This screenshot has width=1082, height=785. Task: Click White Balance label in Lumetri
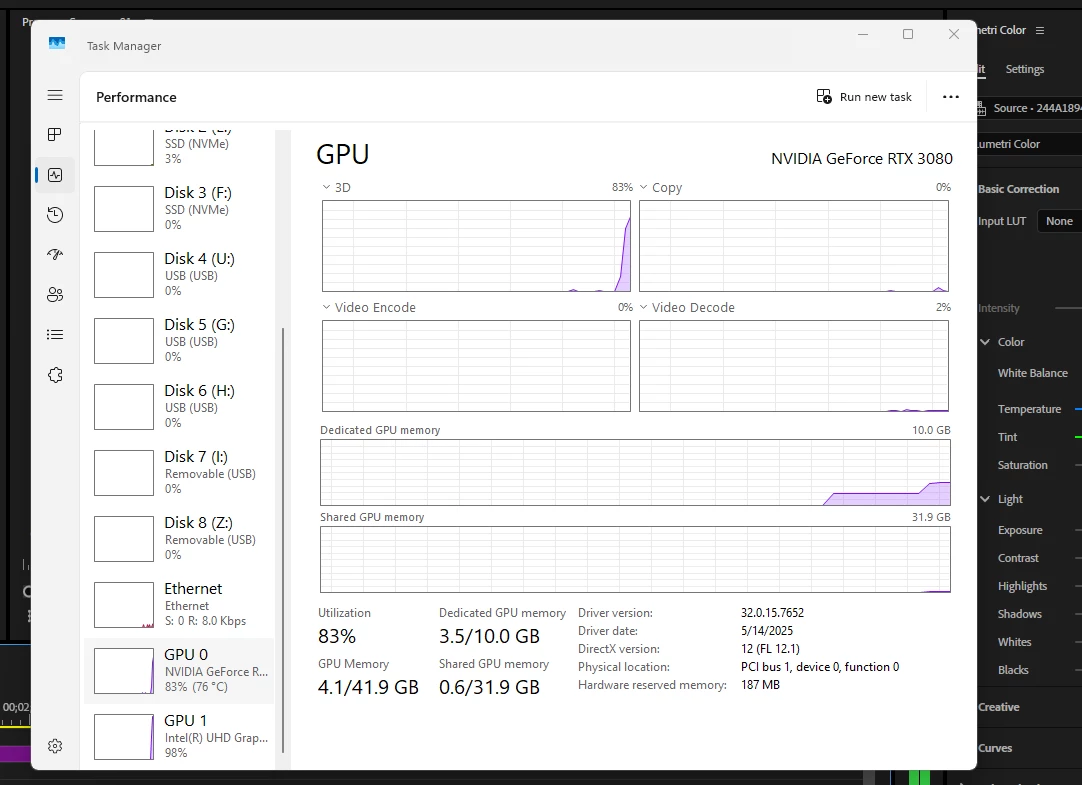tap(1032, 372)
